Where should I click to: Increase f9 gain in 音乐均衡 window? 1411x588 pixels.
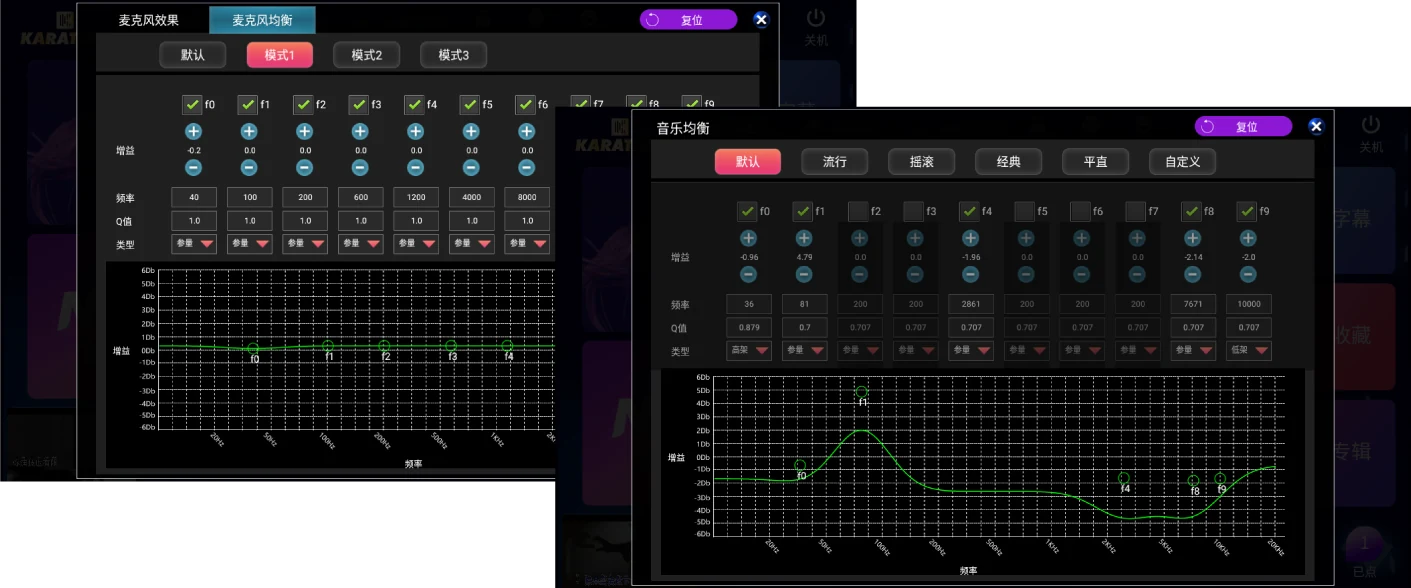(x=1248, y=238)
